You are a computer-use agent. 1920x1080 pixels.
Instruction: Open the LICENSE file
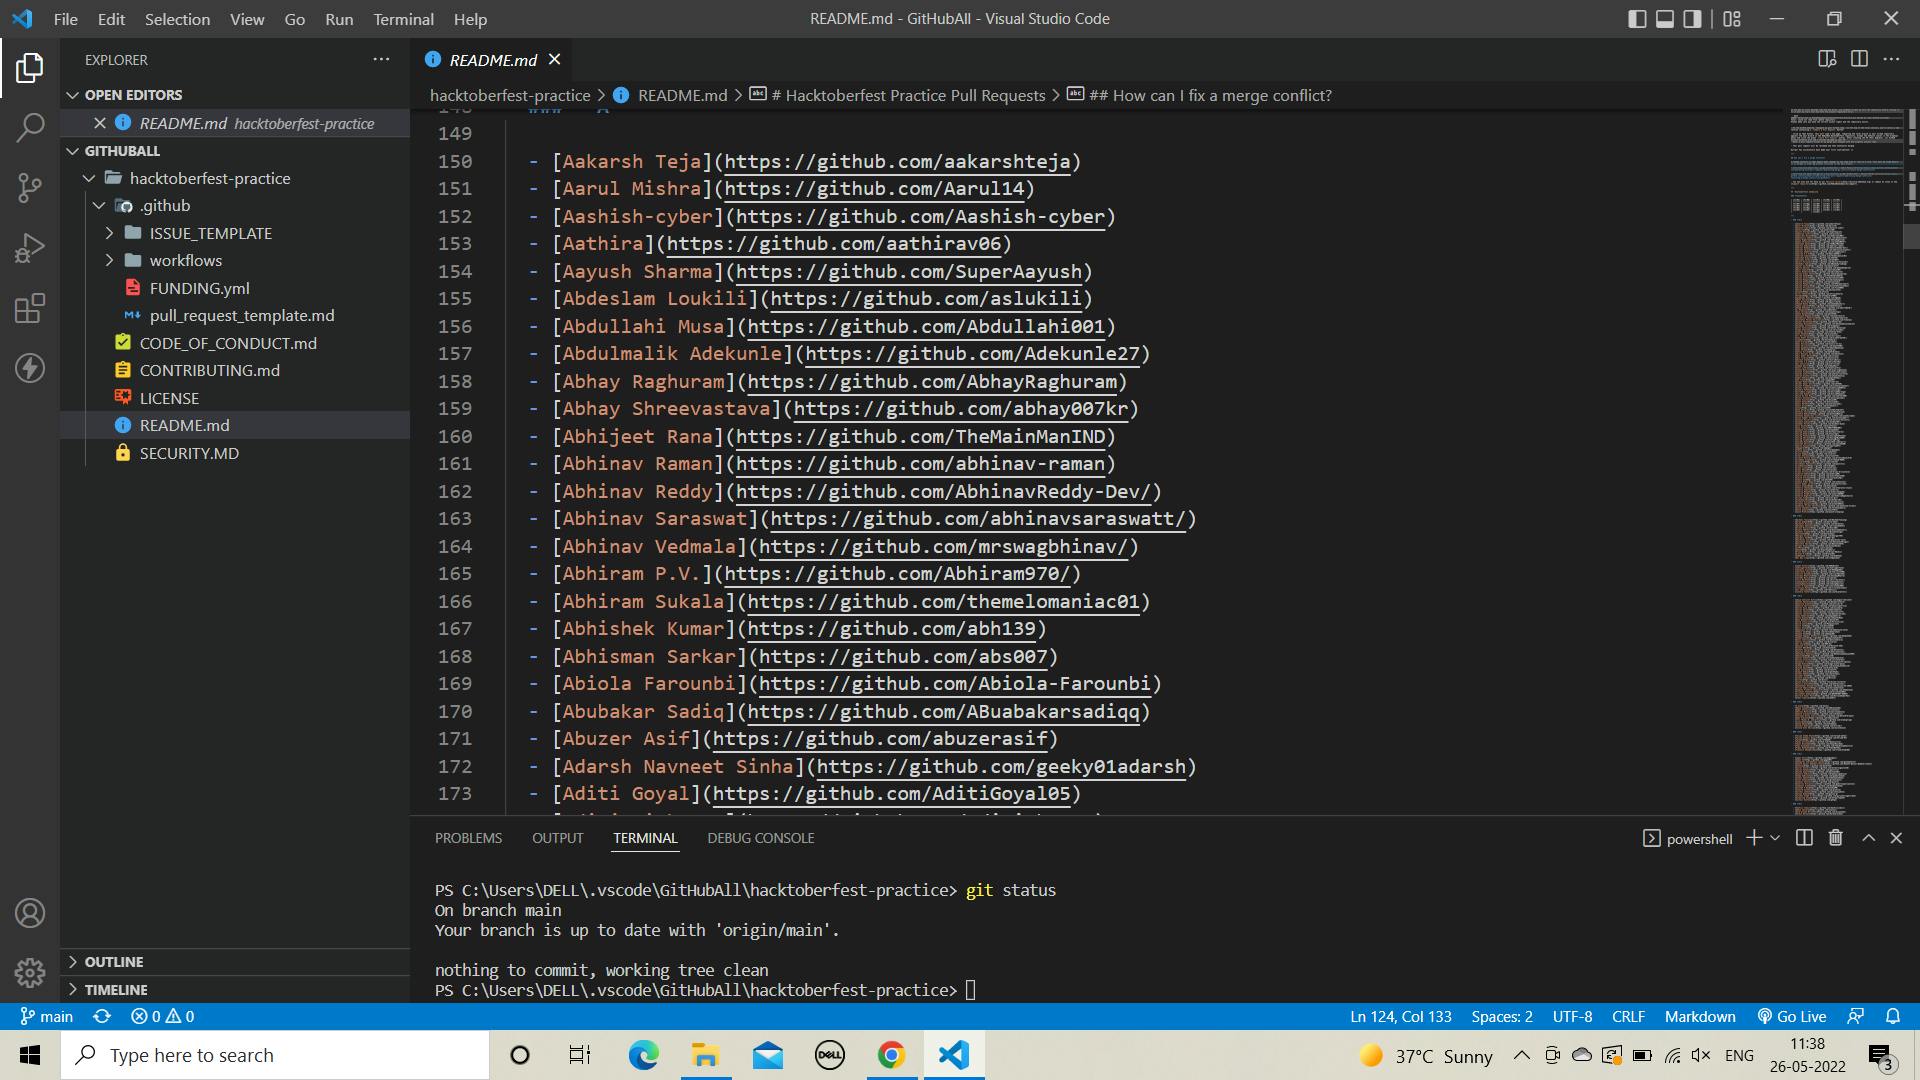235,398
